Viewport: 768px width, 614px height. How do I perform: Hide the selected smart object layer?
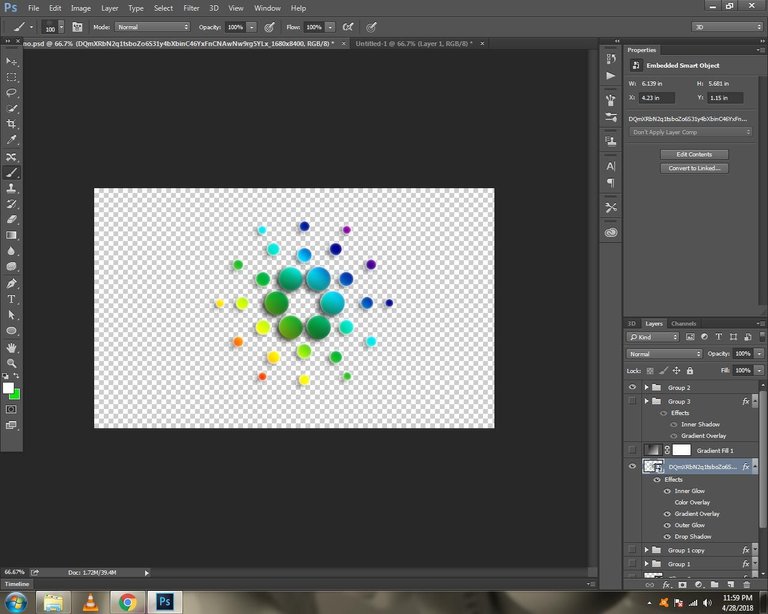[x=632, y=466]
